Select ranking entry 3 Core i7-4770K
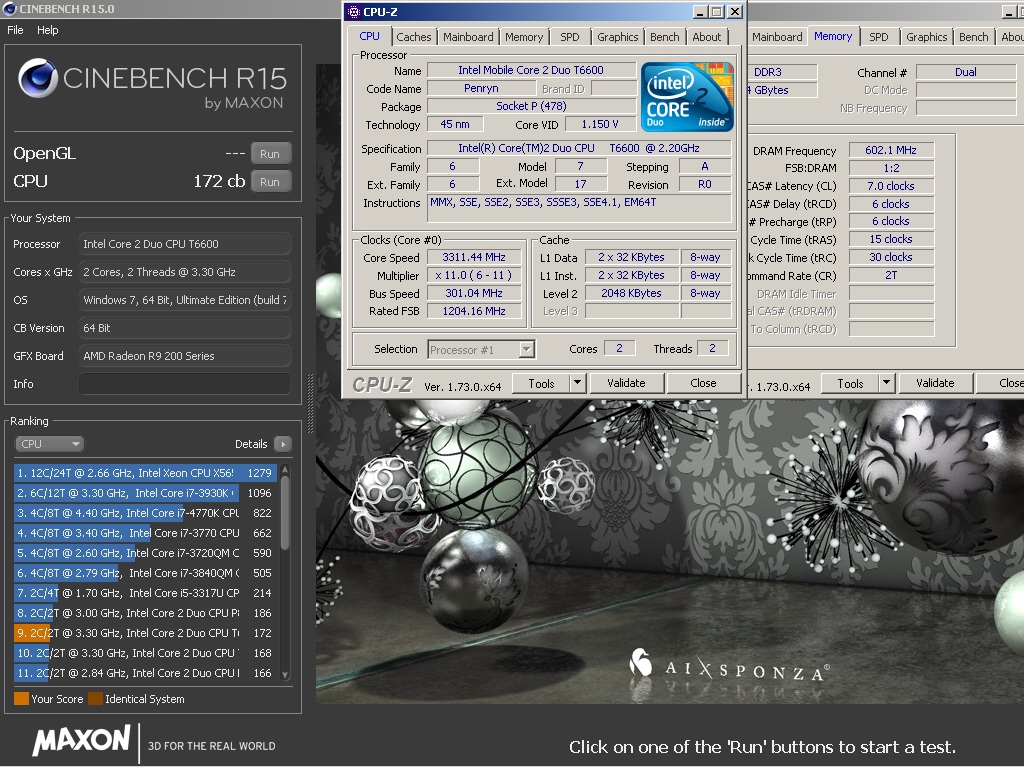The width and height of the screenshot is (1024, 768). coord(145,513)
